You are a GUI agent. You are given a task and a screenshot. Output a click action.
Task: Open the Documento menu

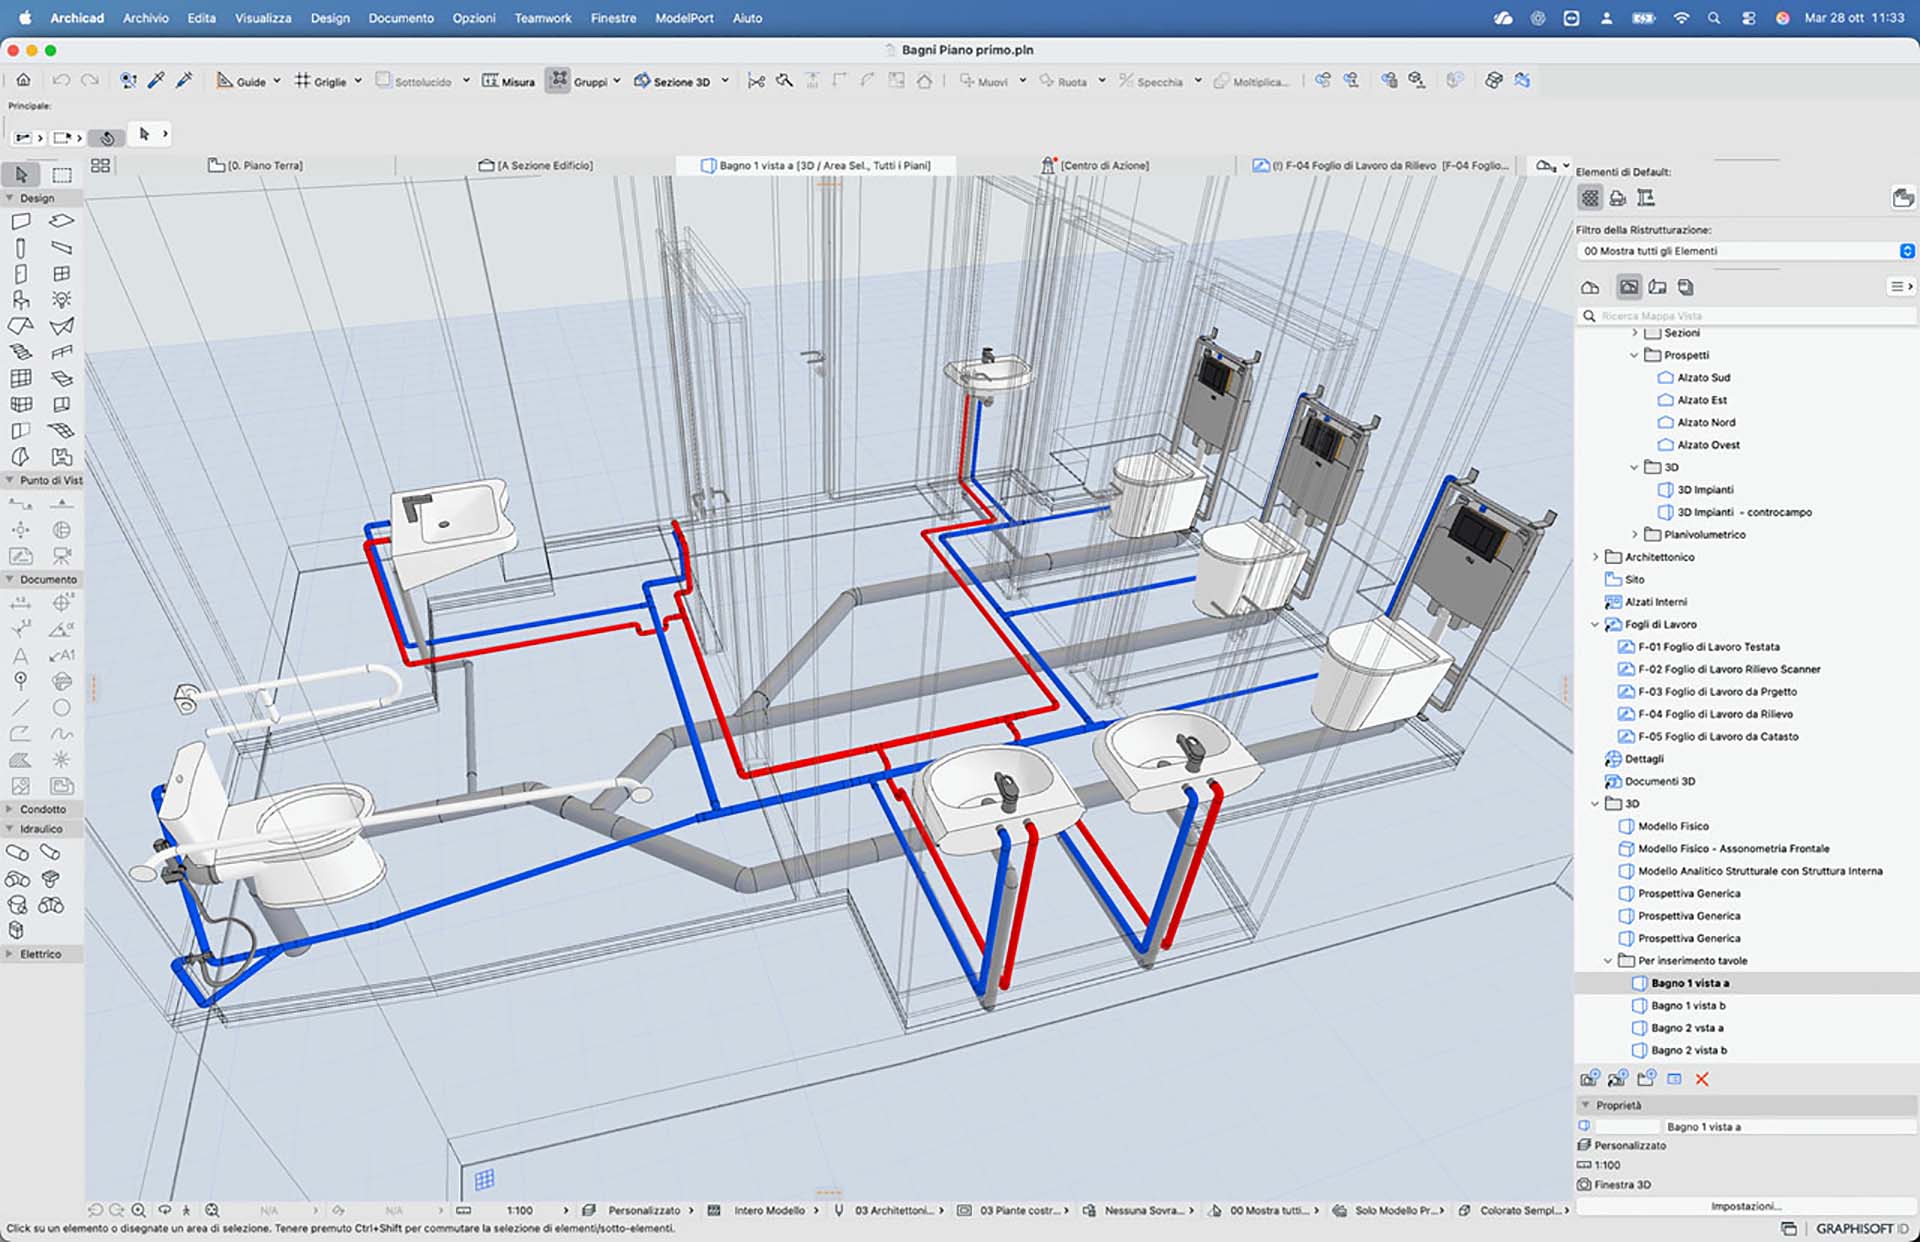[400, 18]
